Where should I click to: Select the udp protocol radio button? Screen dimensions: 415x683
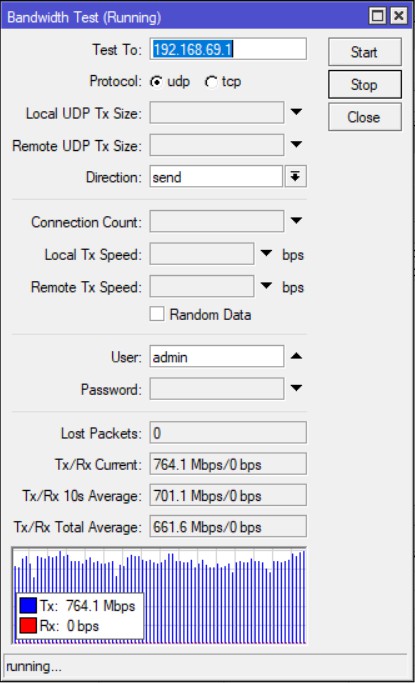(156, 81)
